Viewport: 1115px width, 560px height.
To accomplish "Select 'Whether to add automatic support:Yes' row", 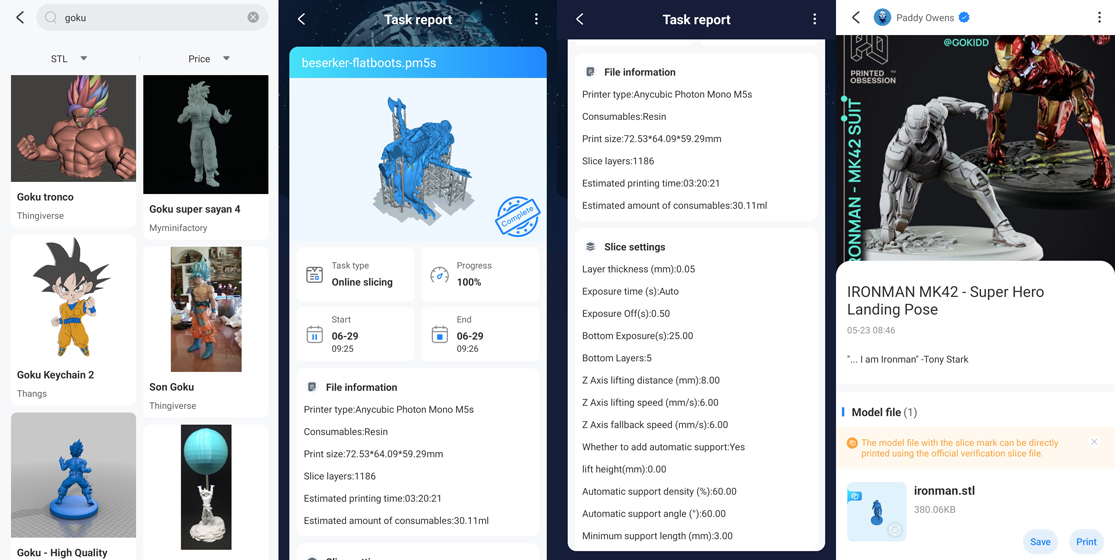I will pos(663,447).
